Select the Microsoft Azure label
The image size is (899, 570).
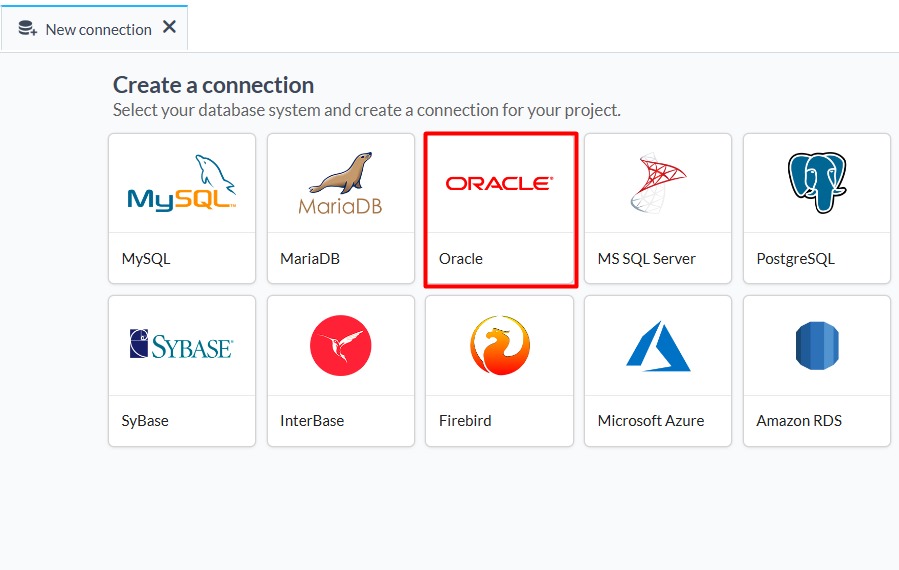pyautogui.click(x=651, y=421)
